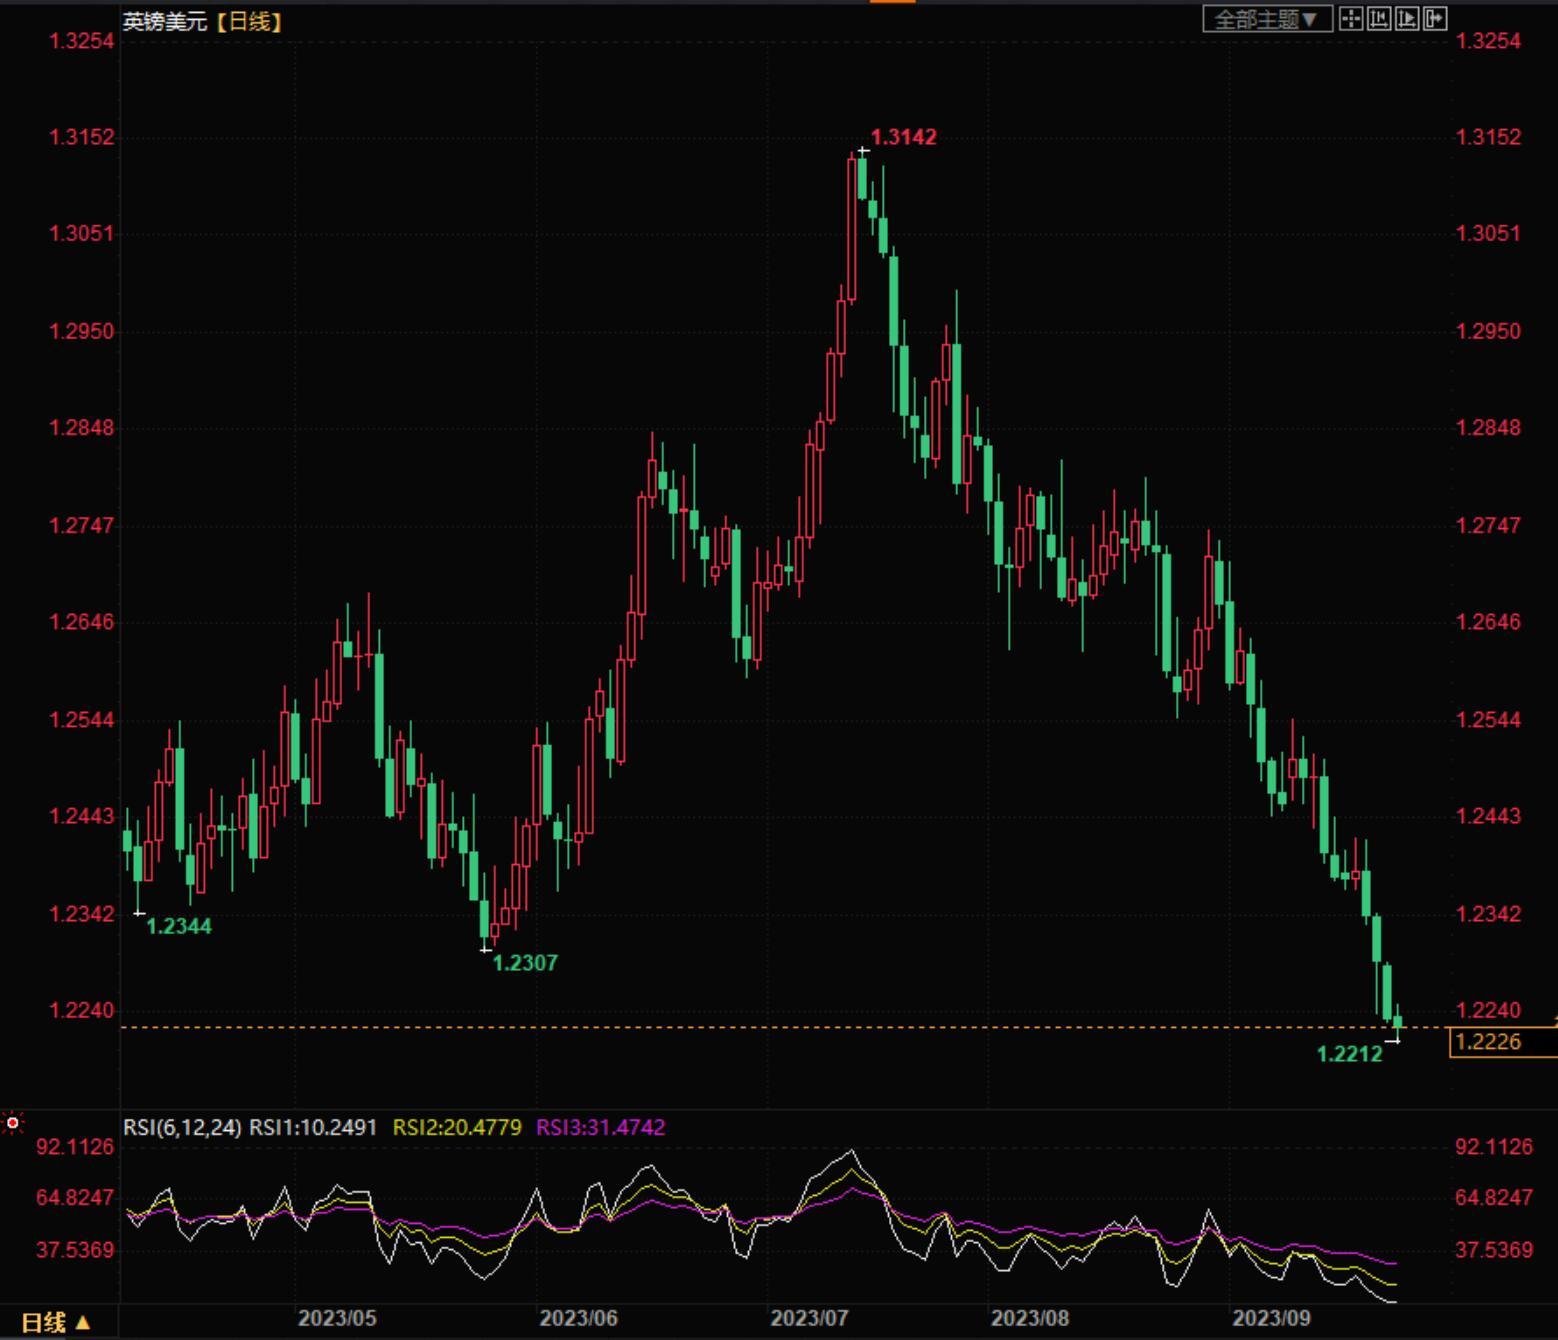This screenshot has height=1340, width=1558.
Task: Click the red indicator settings icon beside RSI
Action: point(12,1123)
